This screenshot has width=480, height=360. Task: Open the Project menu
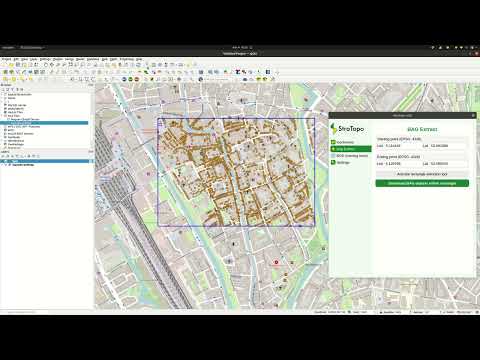click(x=6, y=59)
